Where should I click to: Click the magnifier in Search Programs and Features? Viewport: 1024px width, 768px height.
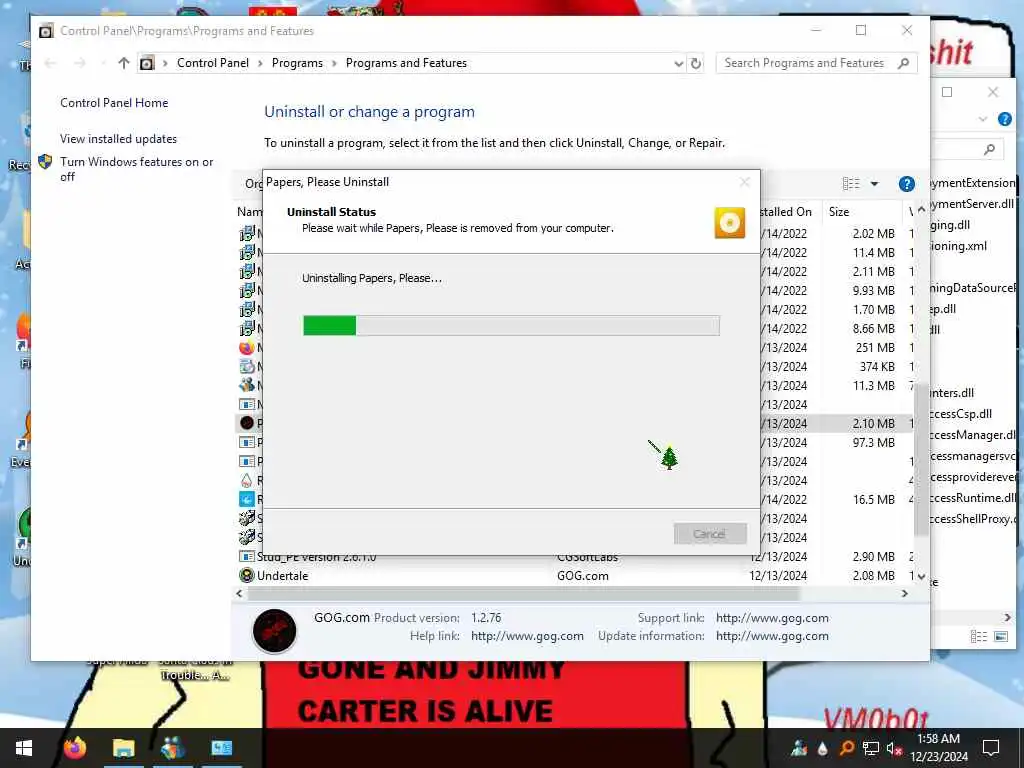904,63
